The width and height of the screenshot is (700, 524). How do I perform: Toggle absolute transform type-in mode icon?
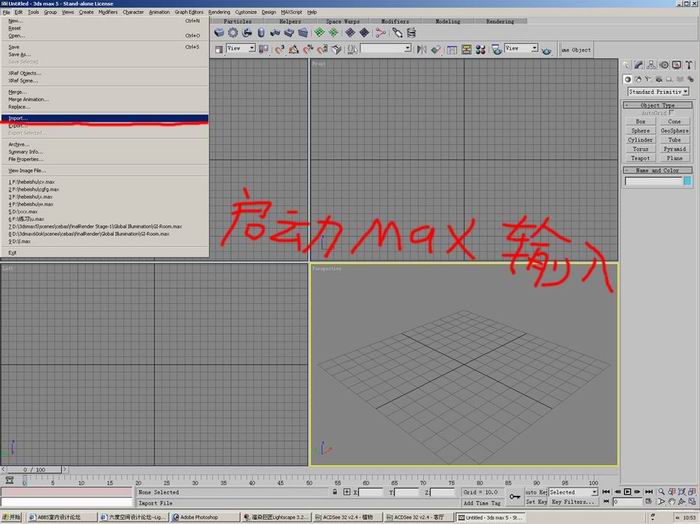click(347, 492)
